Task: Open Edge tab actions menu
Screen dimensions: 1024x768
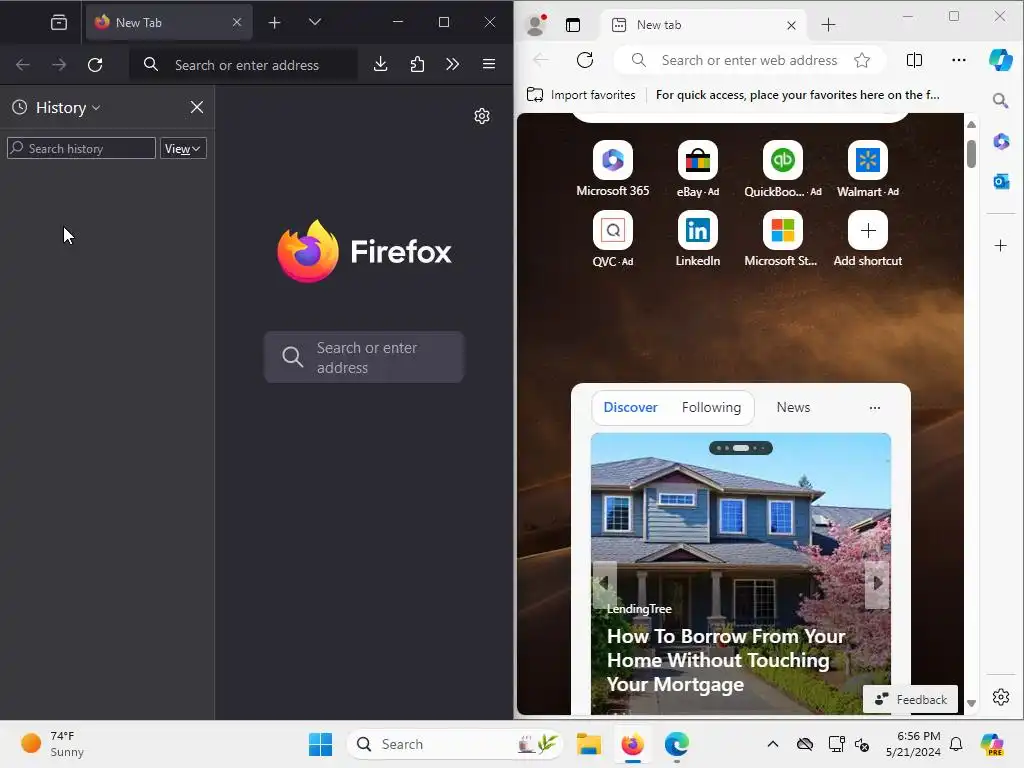Action: [x=573, y=25]
